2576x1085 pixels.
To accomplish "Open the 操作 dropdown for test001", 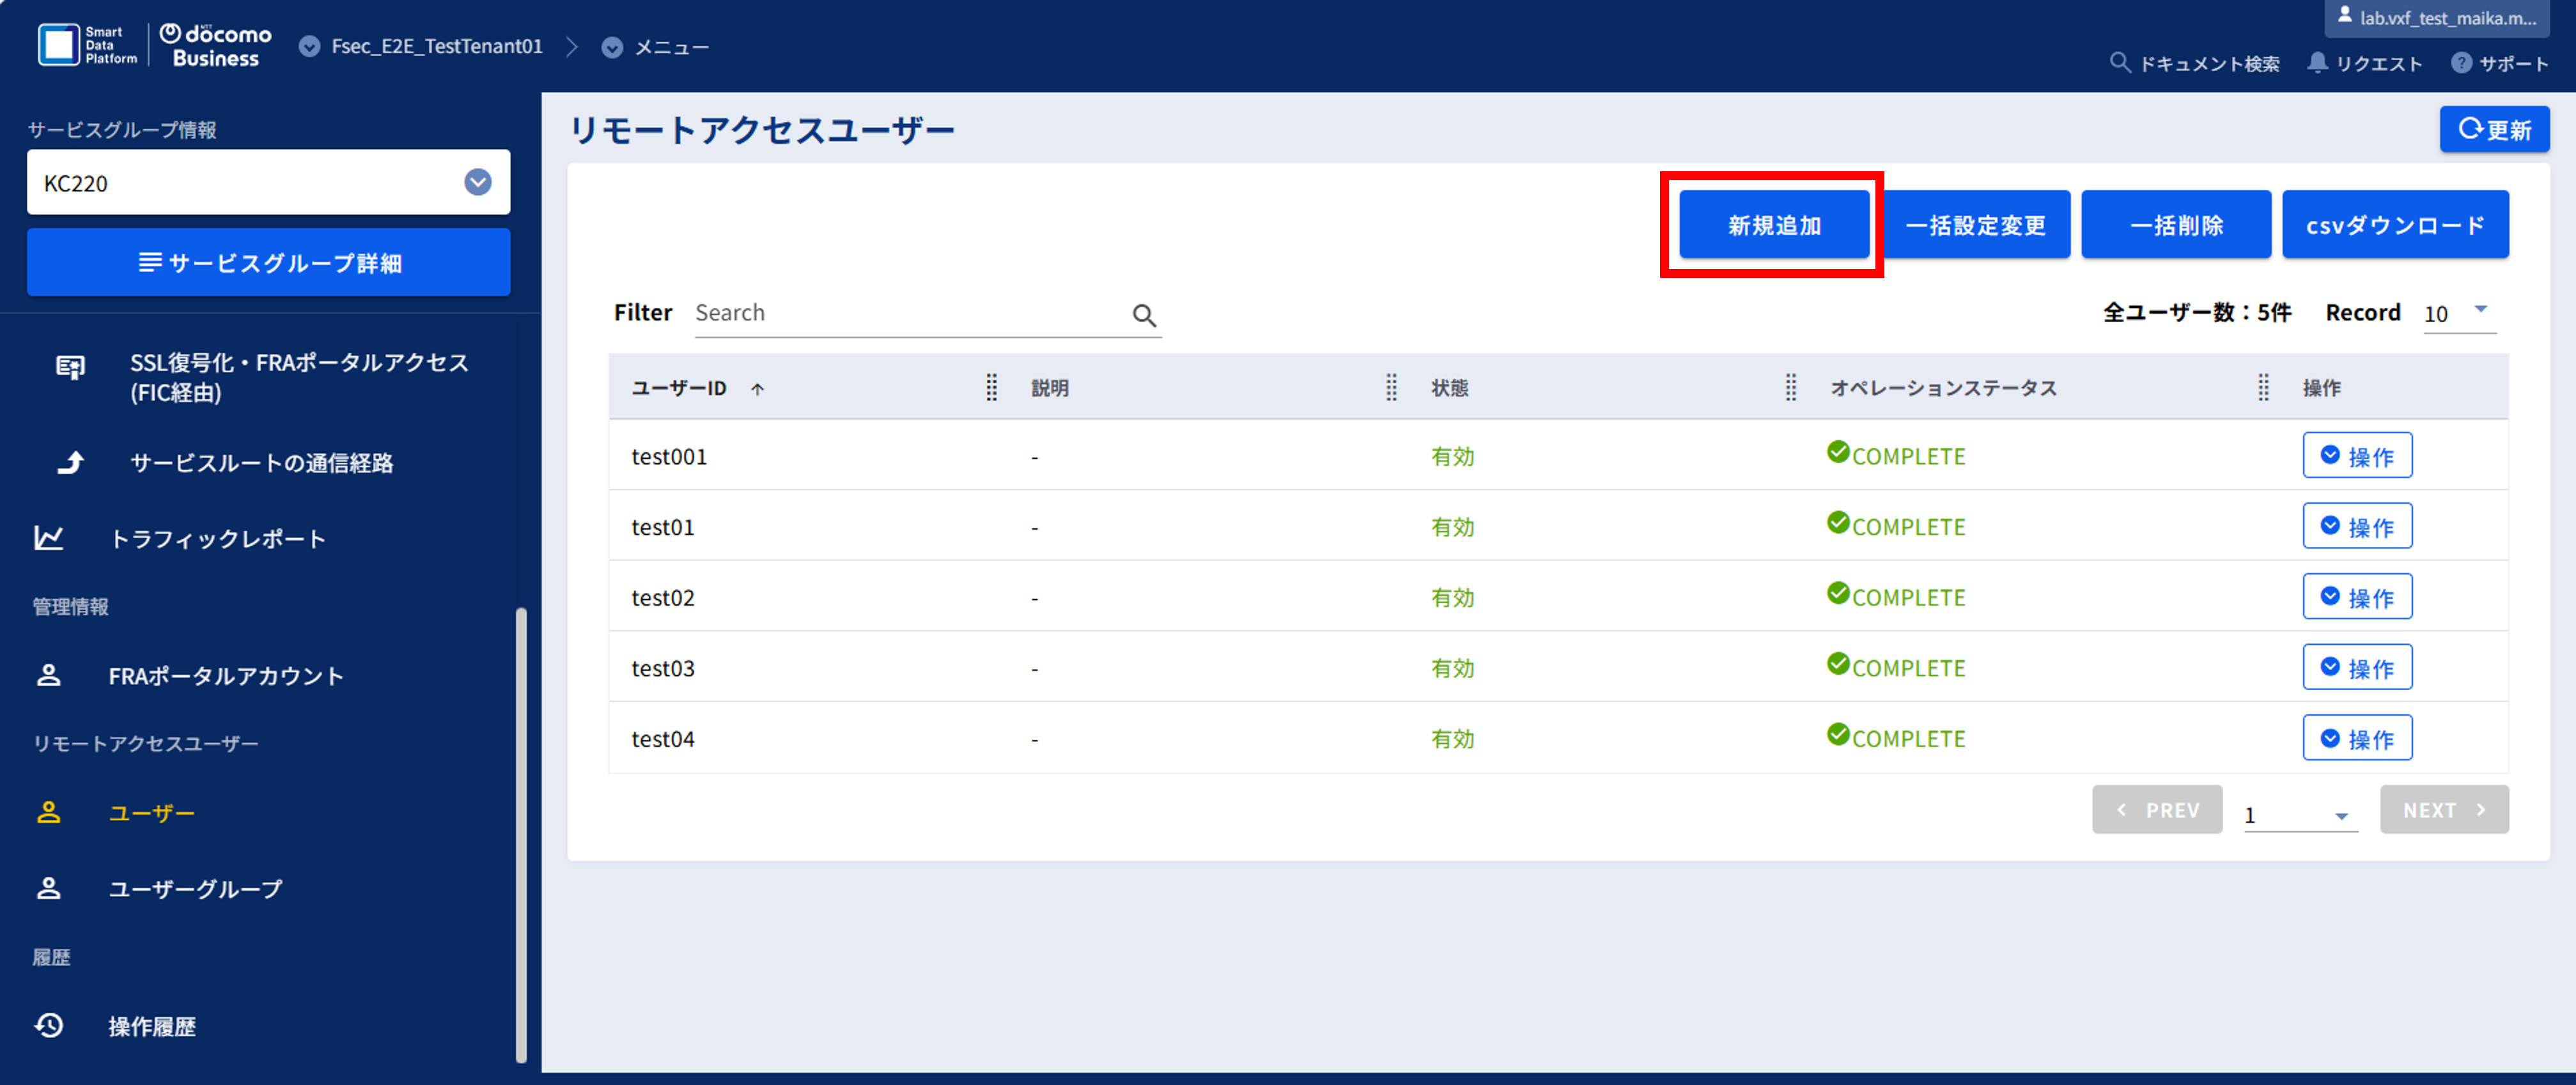I will coord(2357,455).
